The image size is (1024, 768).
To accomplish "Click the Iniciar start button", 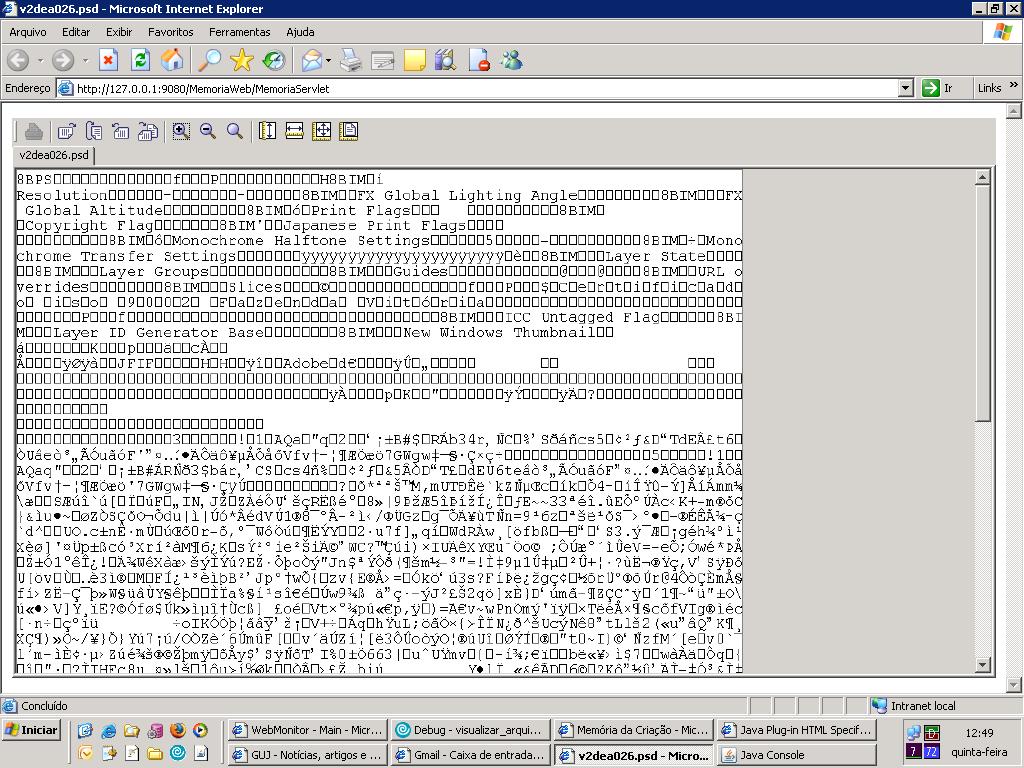I will [31, 730].
